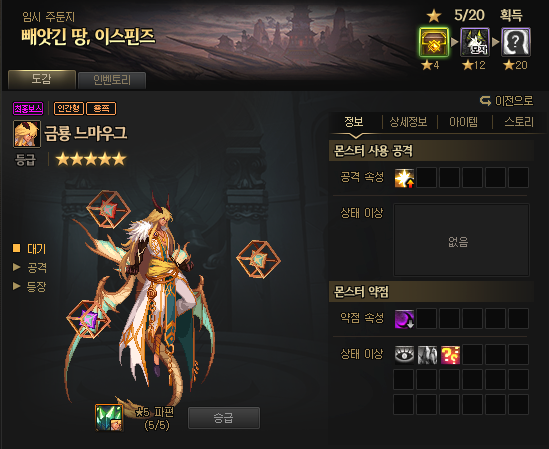Open the 도감 tab

click(x=42, y=80)
